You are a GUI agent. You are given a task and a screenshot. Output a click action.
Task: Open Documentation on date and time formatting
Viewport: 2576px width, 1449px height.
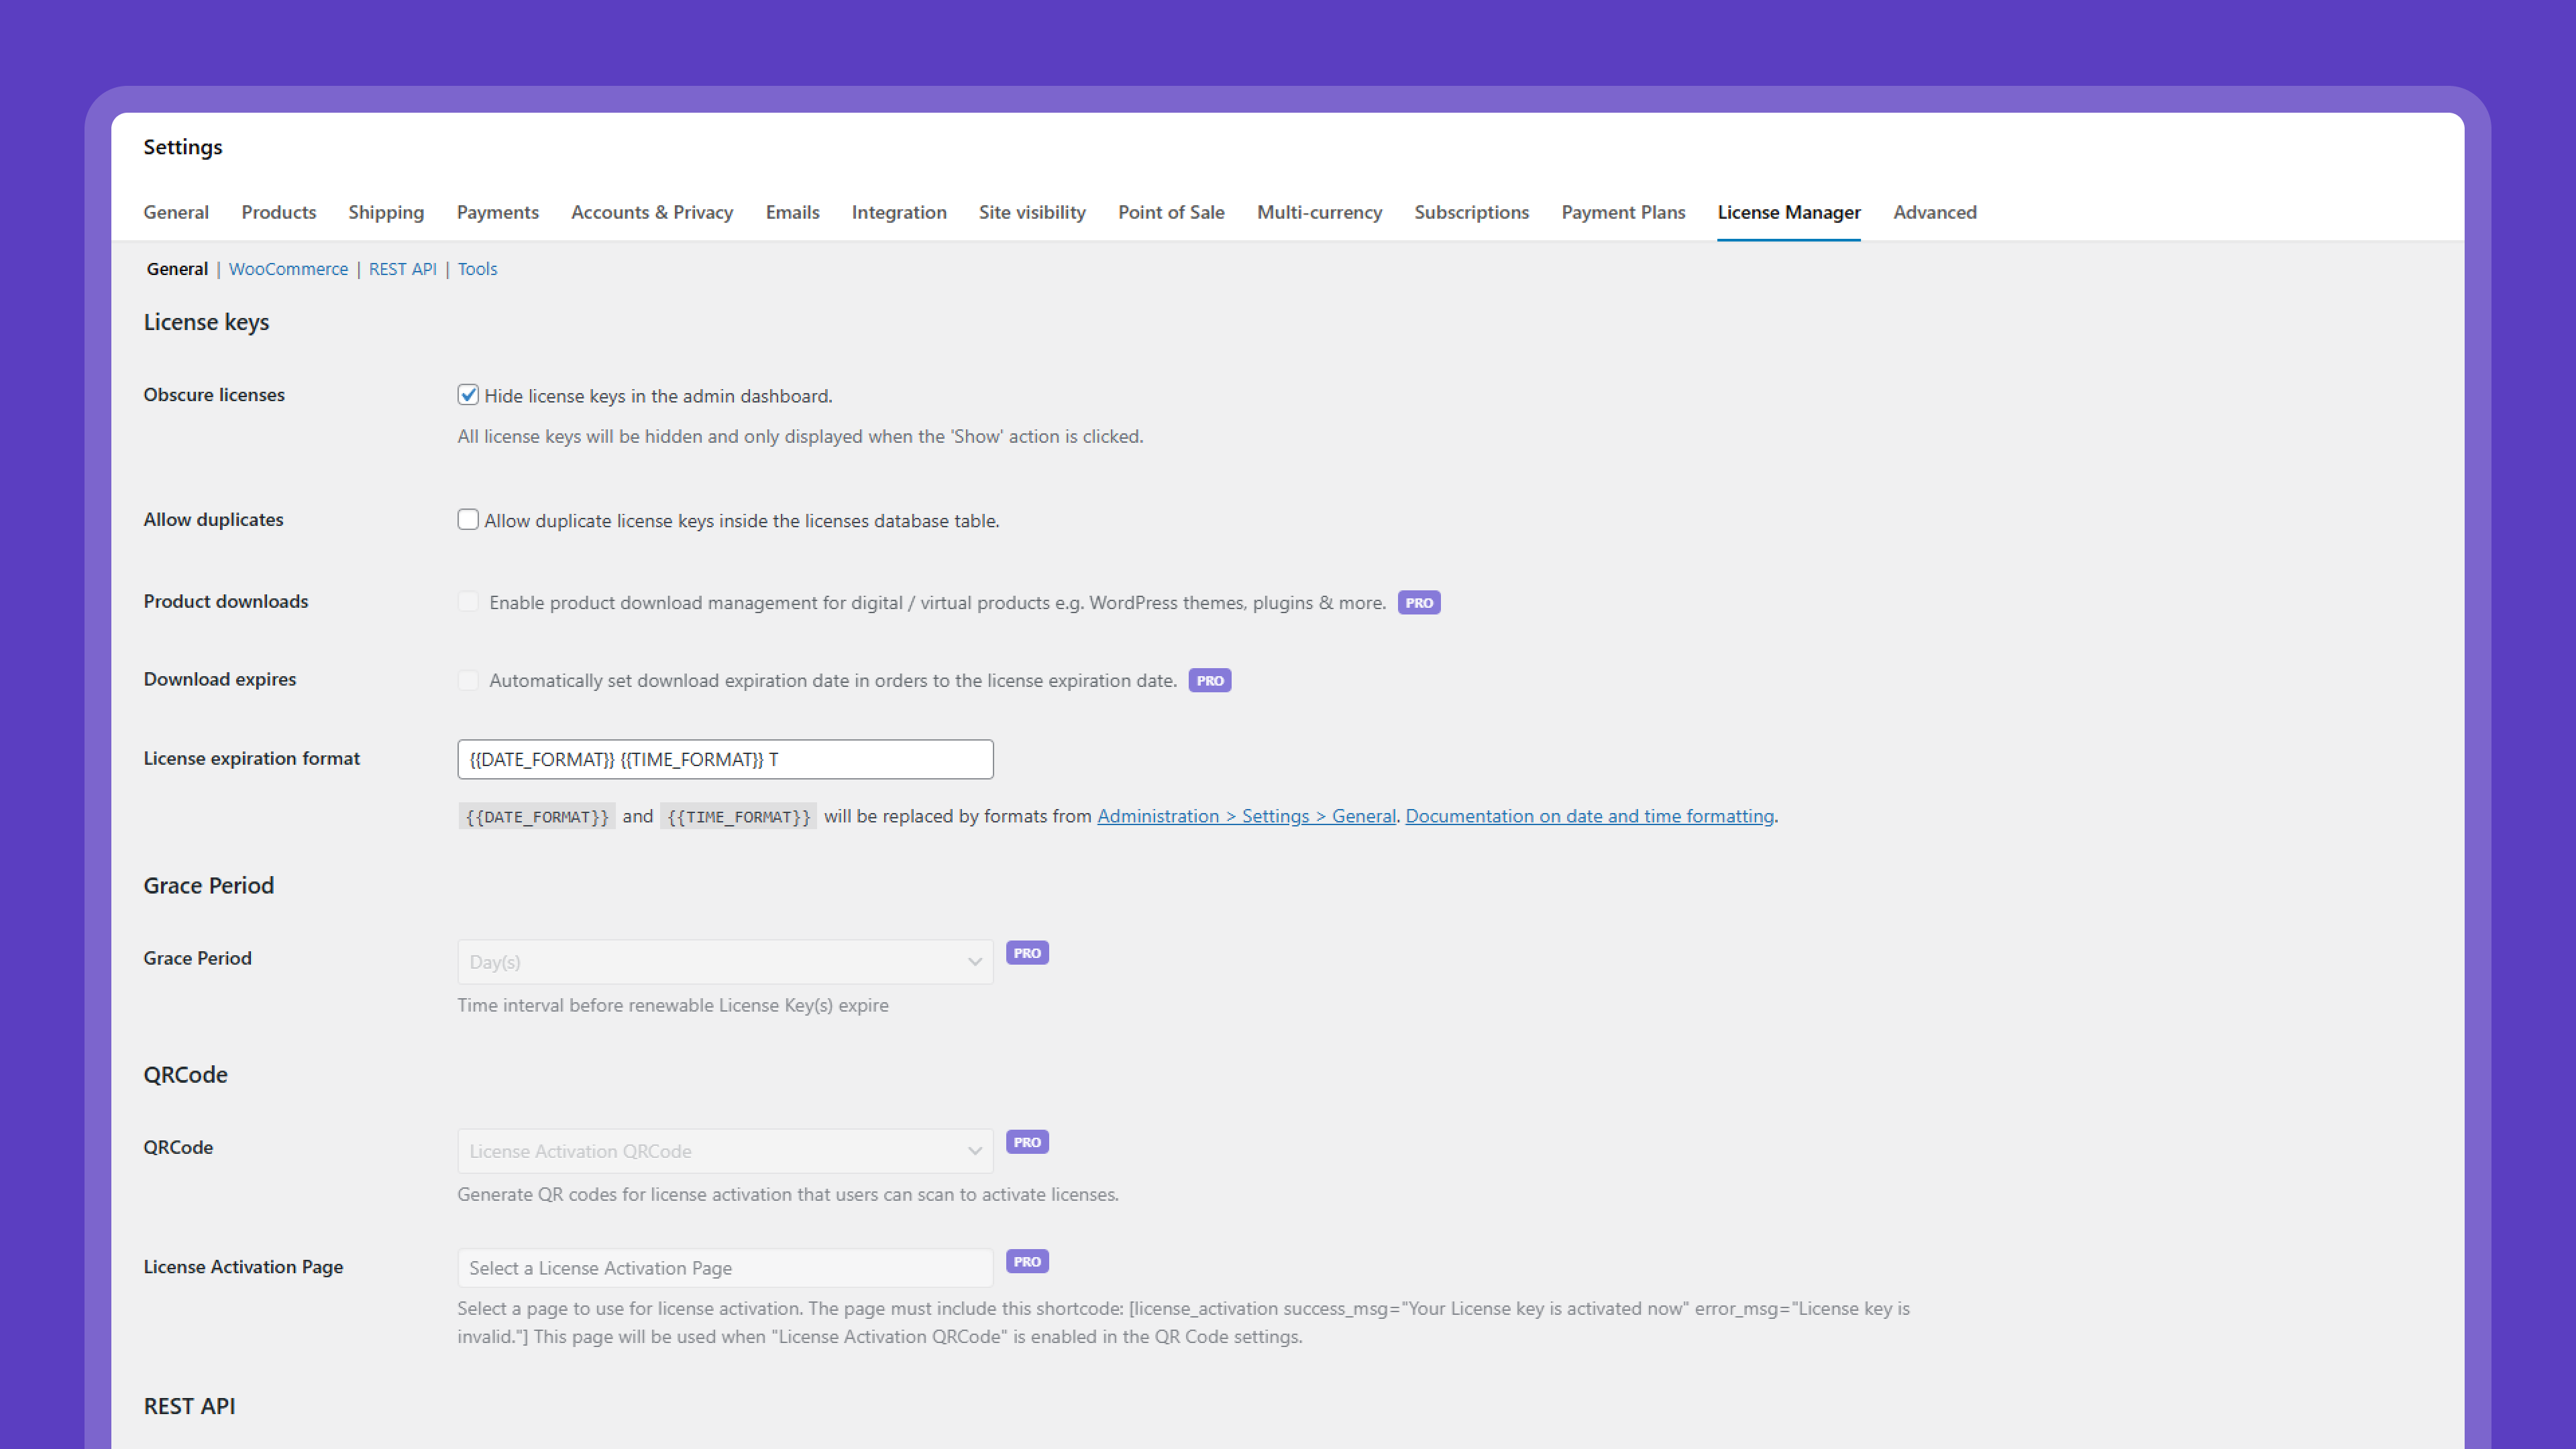1589,816
